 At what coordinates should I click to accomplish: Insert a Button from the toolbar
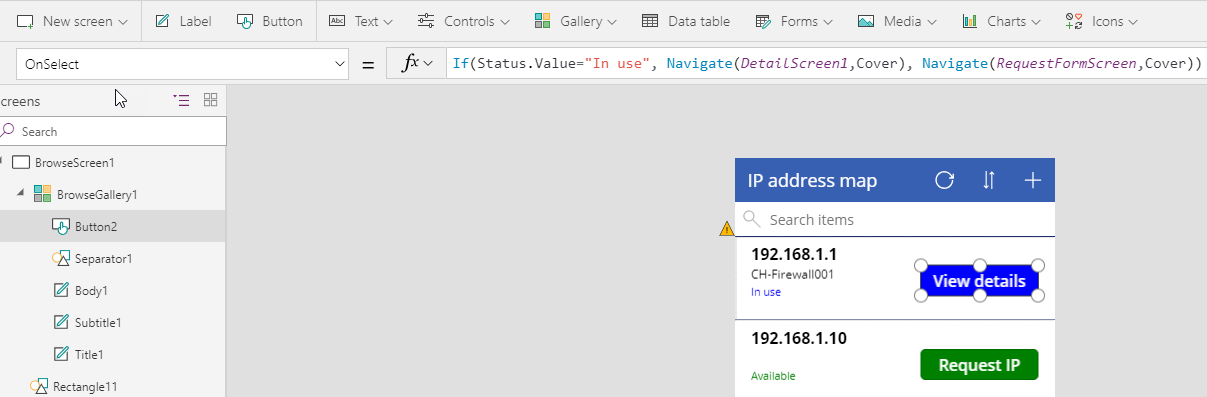click(270, 21)
